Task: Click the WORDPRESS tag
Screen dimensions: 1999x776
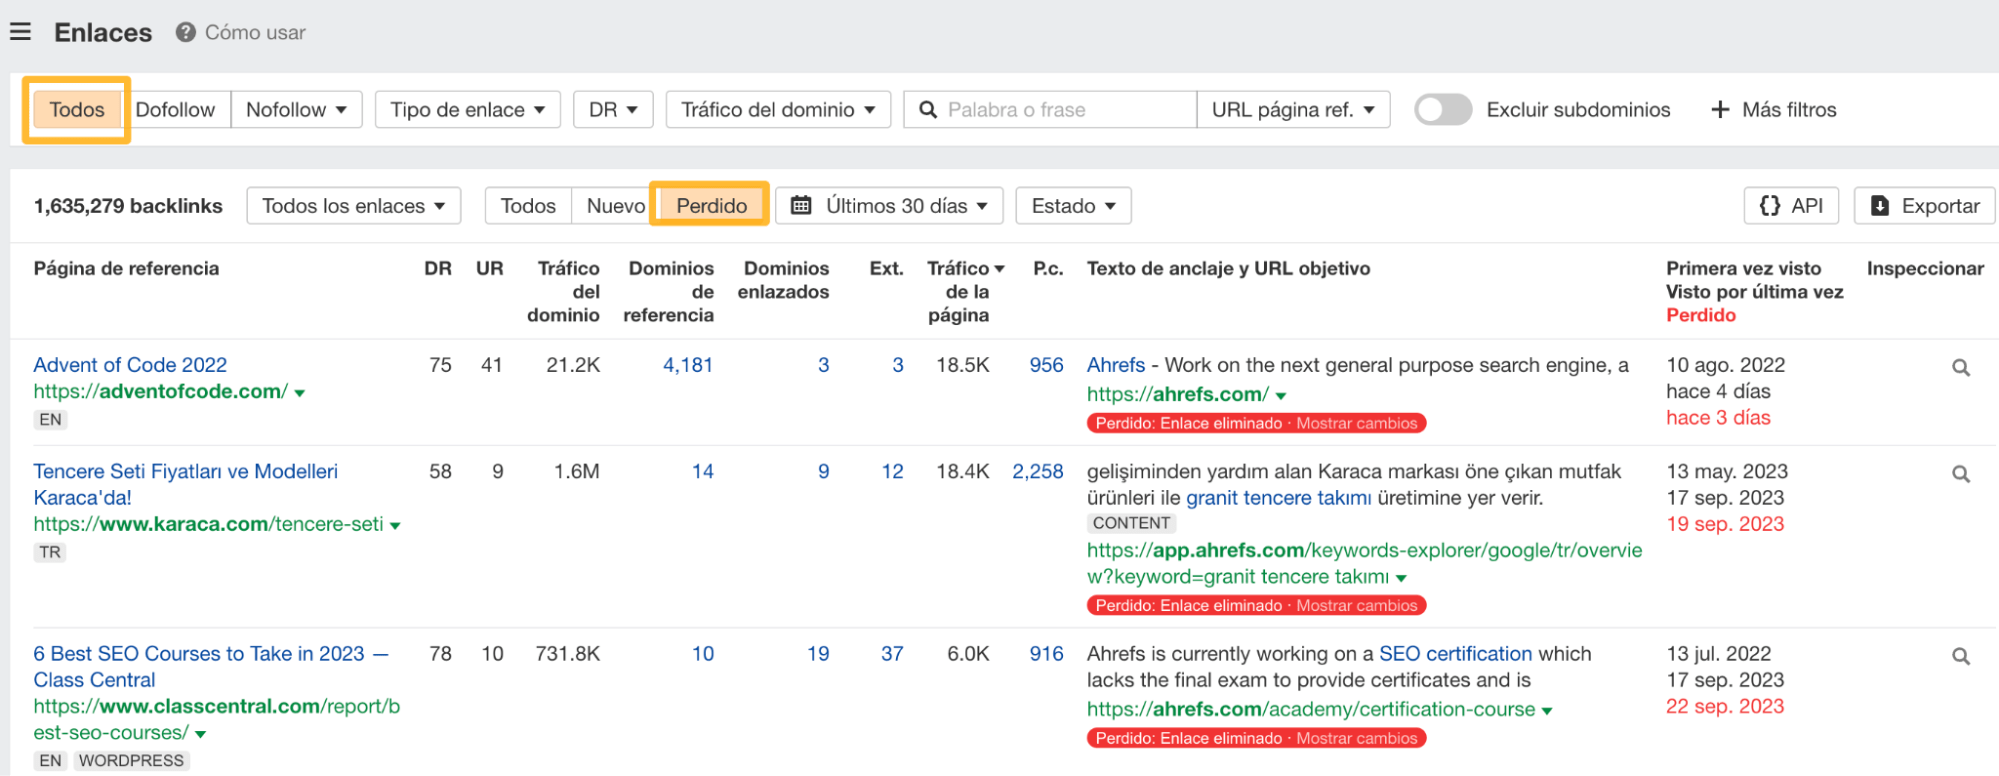Action: click(x=131, y=760)
